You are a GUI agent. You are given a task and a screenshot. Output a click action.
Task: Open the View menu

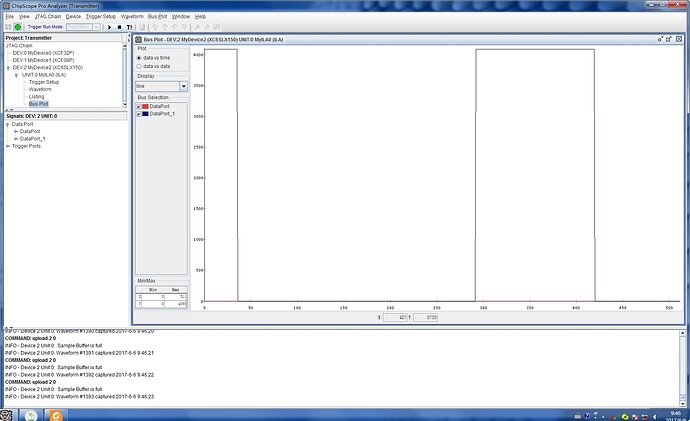click(x=24, y=16)
